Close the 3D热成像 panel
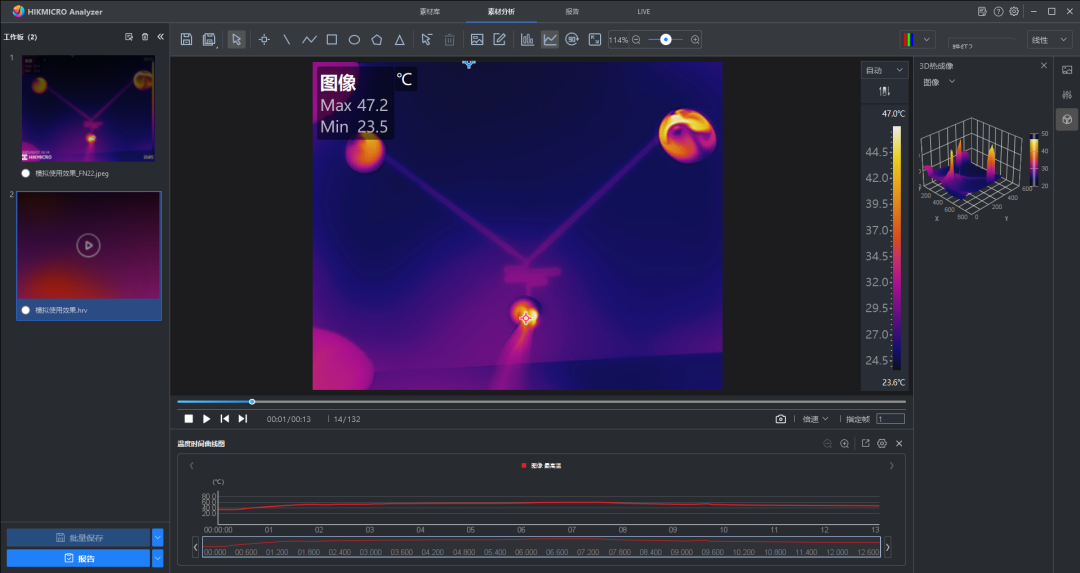 click(x=1043, y=65)
